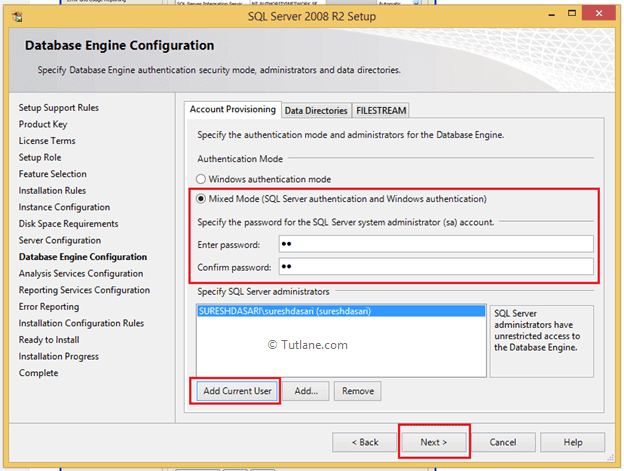The height and width of the screenshot is (471, 624).
Task: Click the SQL Server administrators description box
Action: pos(542,341)
